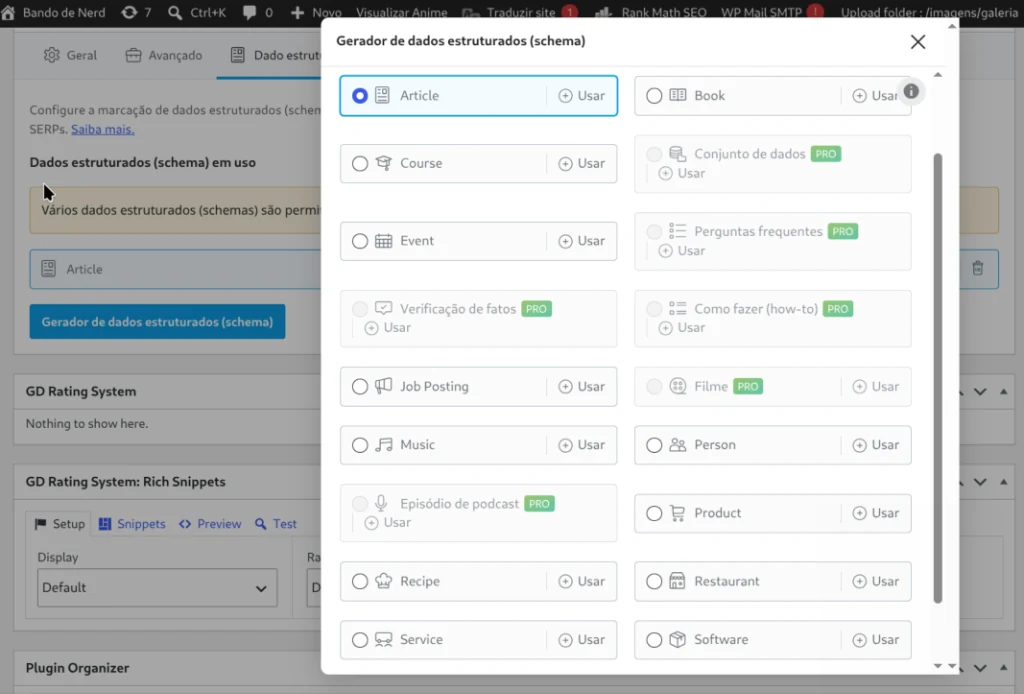Viewport: 1024px width, 694px height.
Task: Click the Course graduation cap icon
Action: coord(383,163)
